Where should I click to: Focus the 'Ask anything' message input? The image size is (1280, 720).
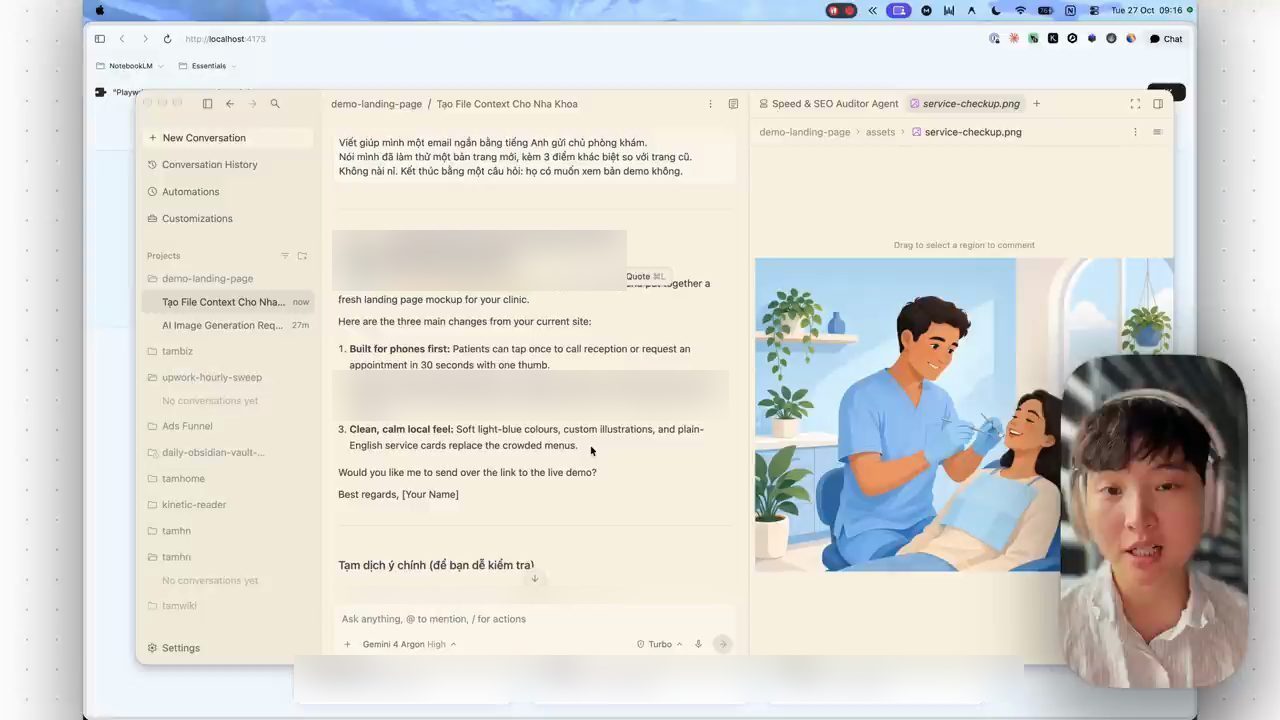coord(534,619)
